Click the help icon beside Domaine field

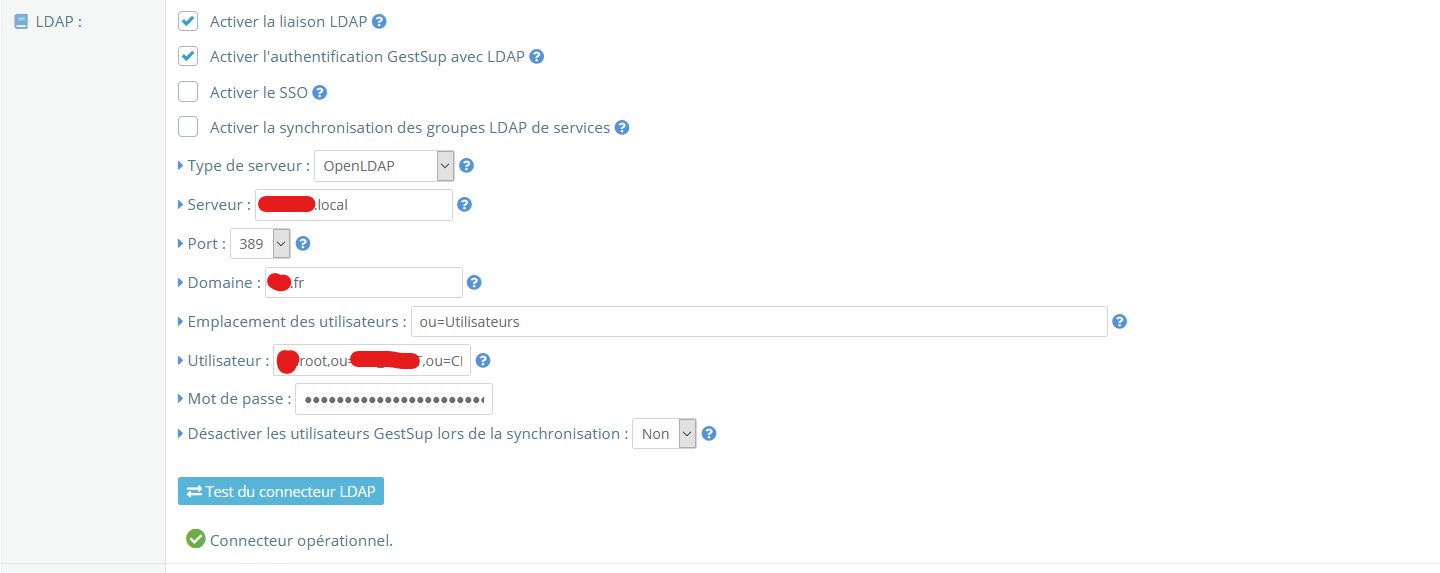click(474, 283)
